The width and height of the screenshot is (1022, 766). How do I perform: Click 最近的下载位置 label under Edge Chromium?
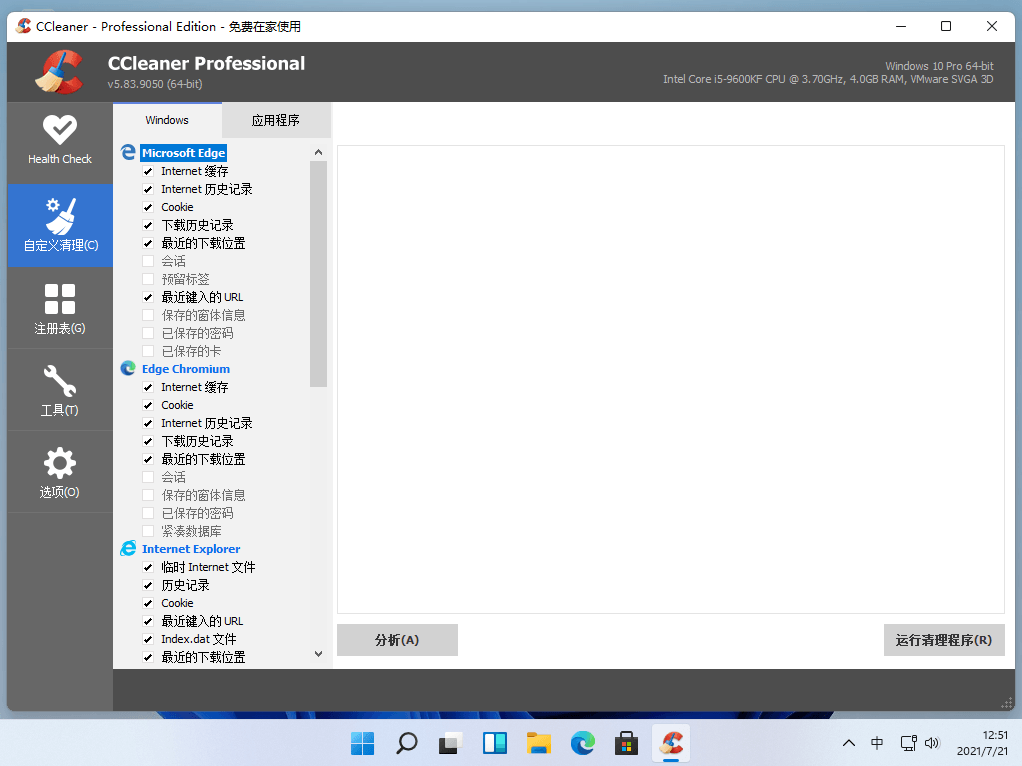[203, 460]
